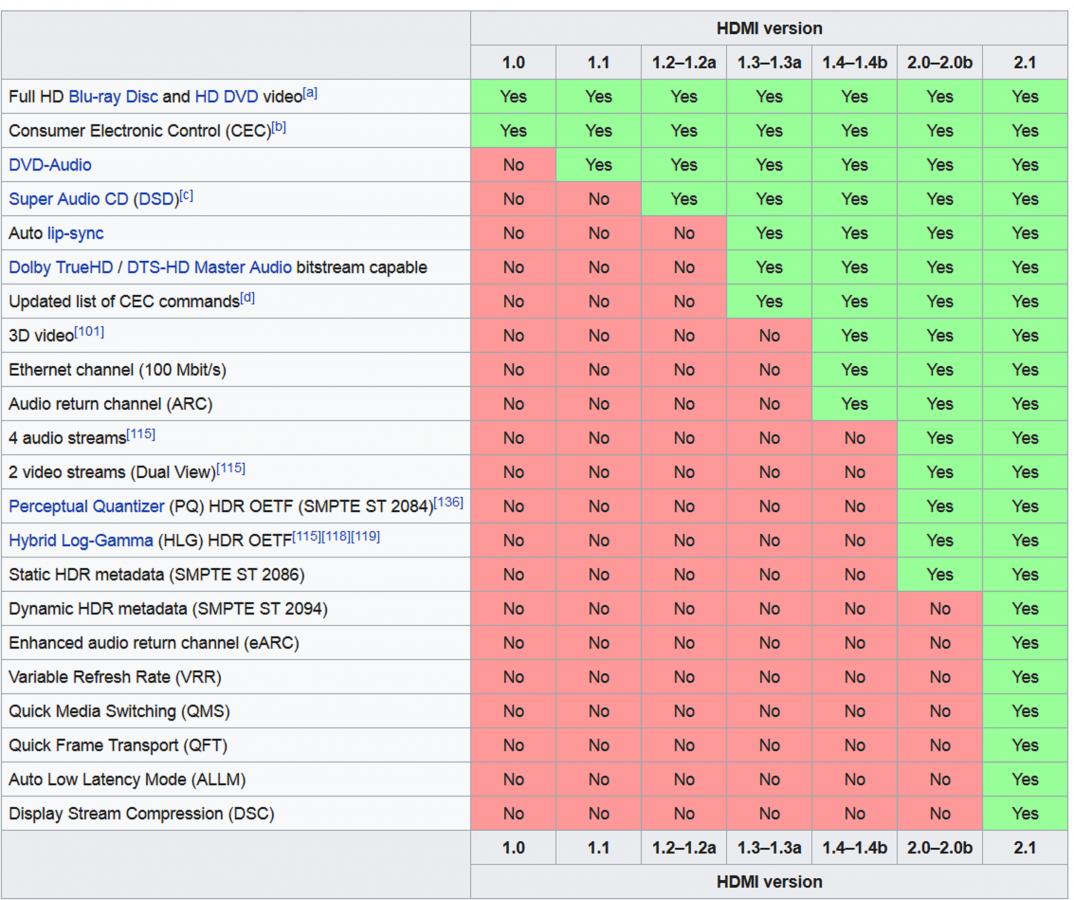Image resolution: width=1074 pixels, height=900 pixels.
Task: Click 'Yes' for DVD-Audio under 1.1
Action: click(x=599, y=165)
